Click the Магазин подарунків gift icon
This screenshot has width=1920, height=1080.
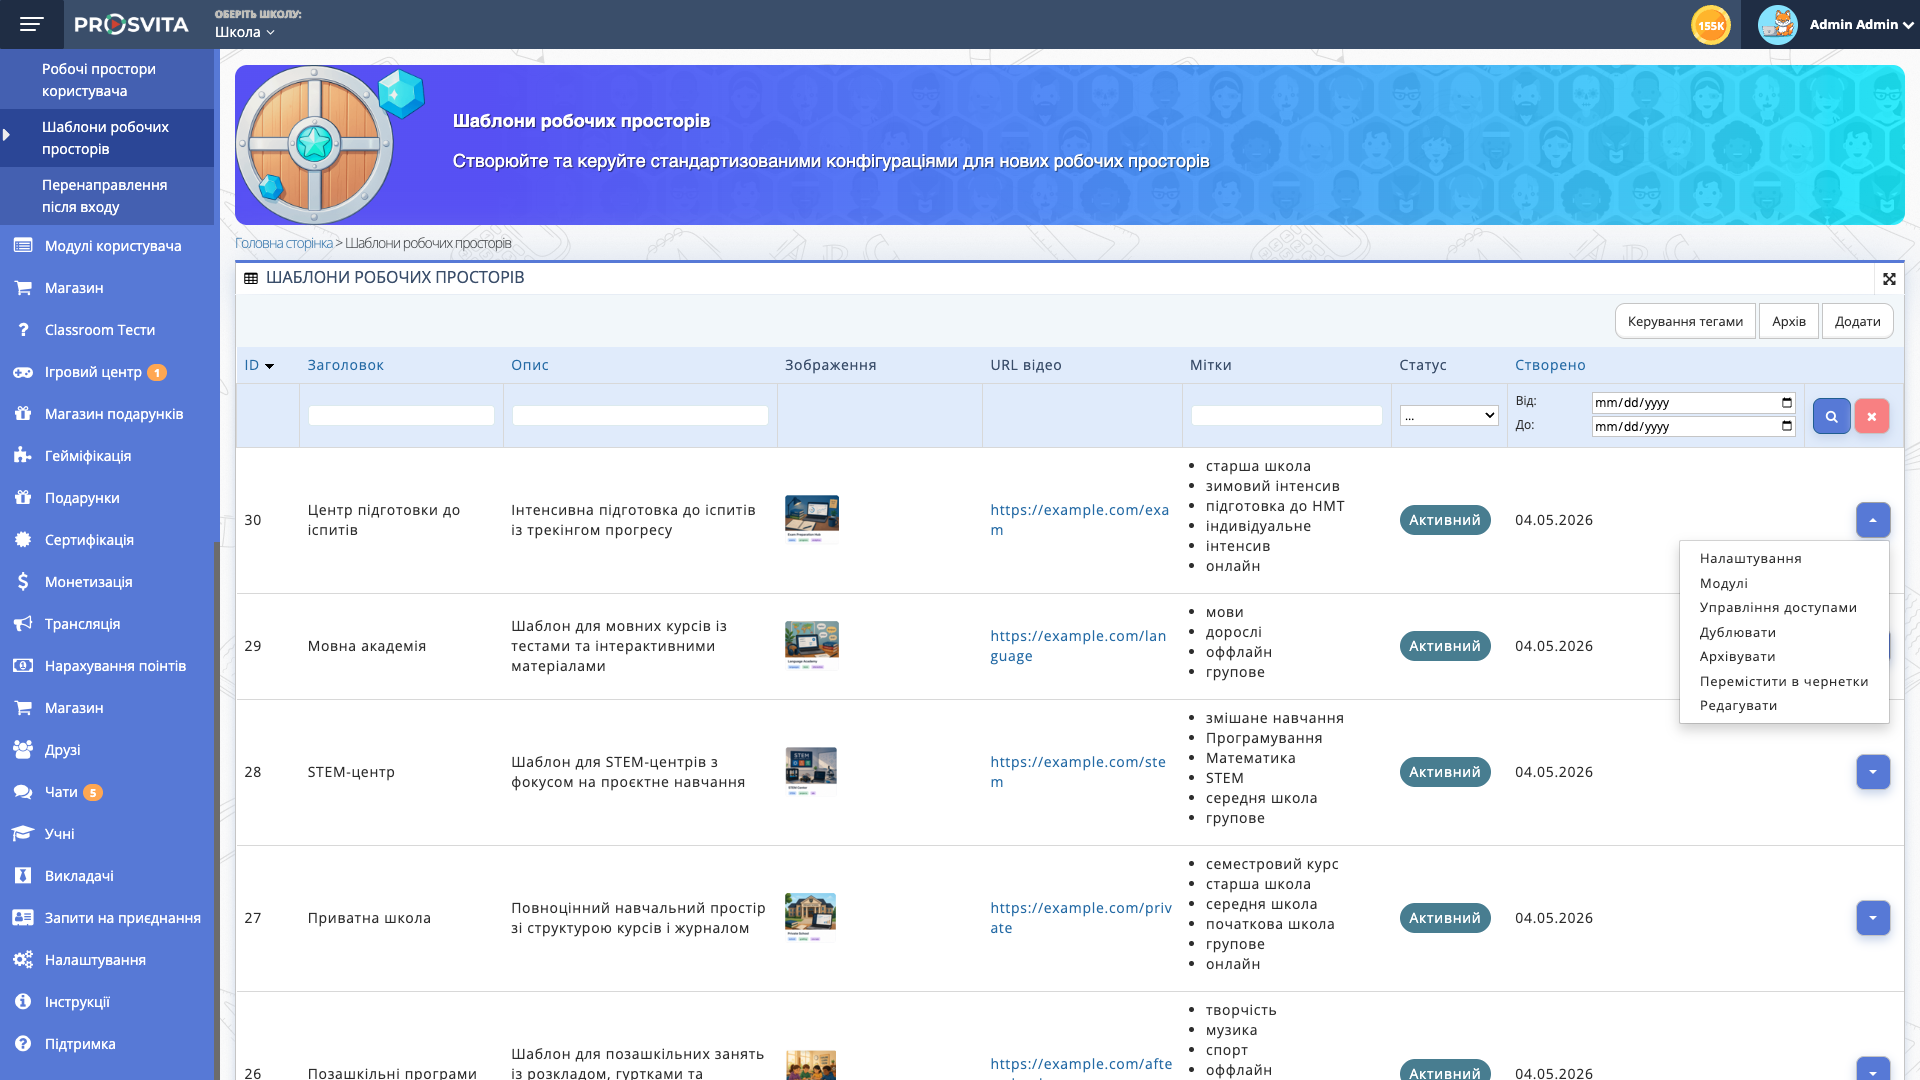click(x=23, y=414)
